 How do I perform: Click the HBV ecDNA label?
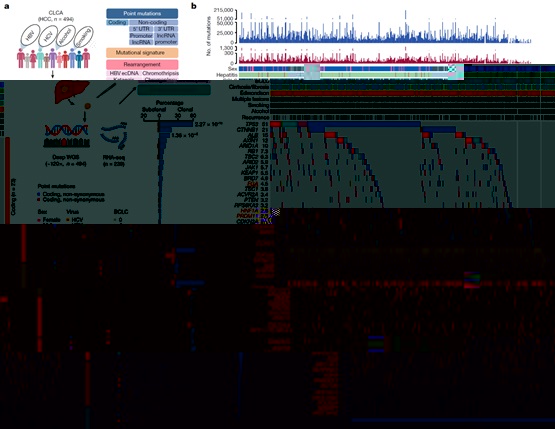pos(124,73)
